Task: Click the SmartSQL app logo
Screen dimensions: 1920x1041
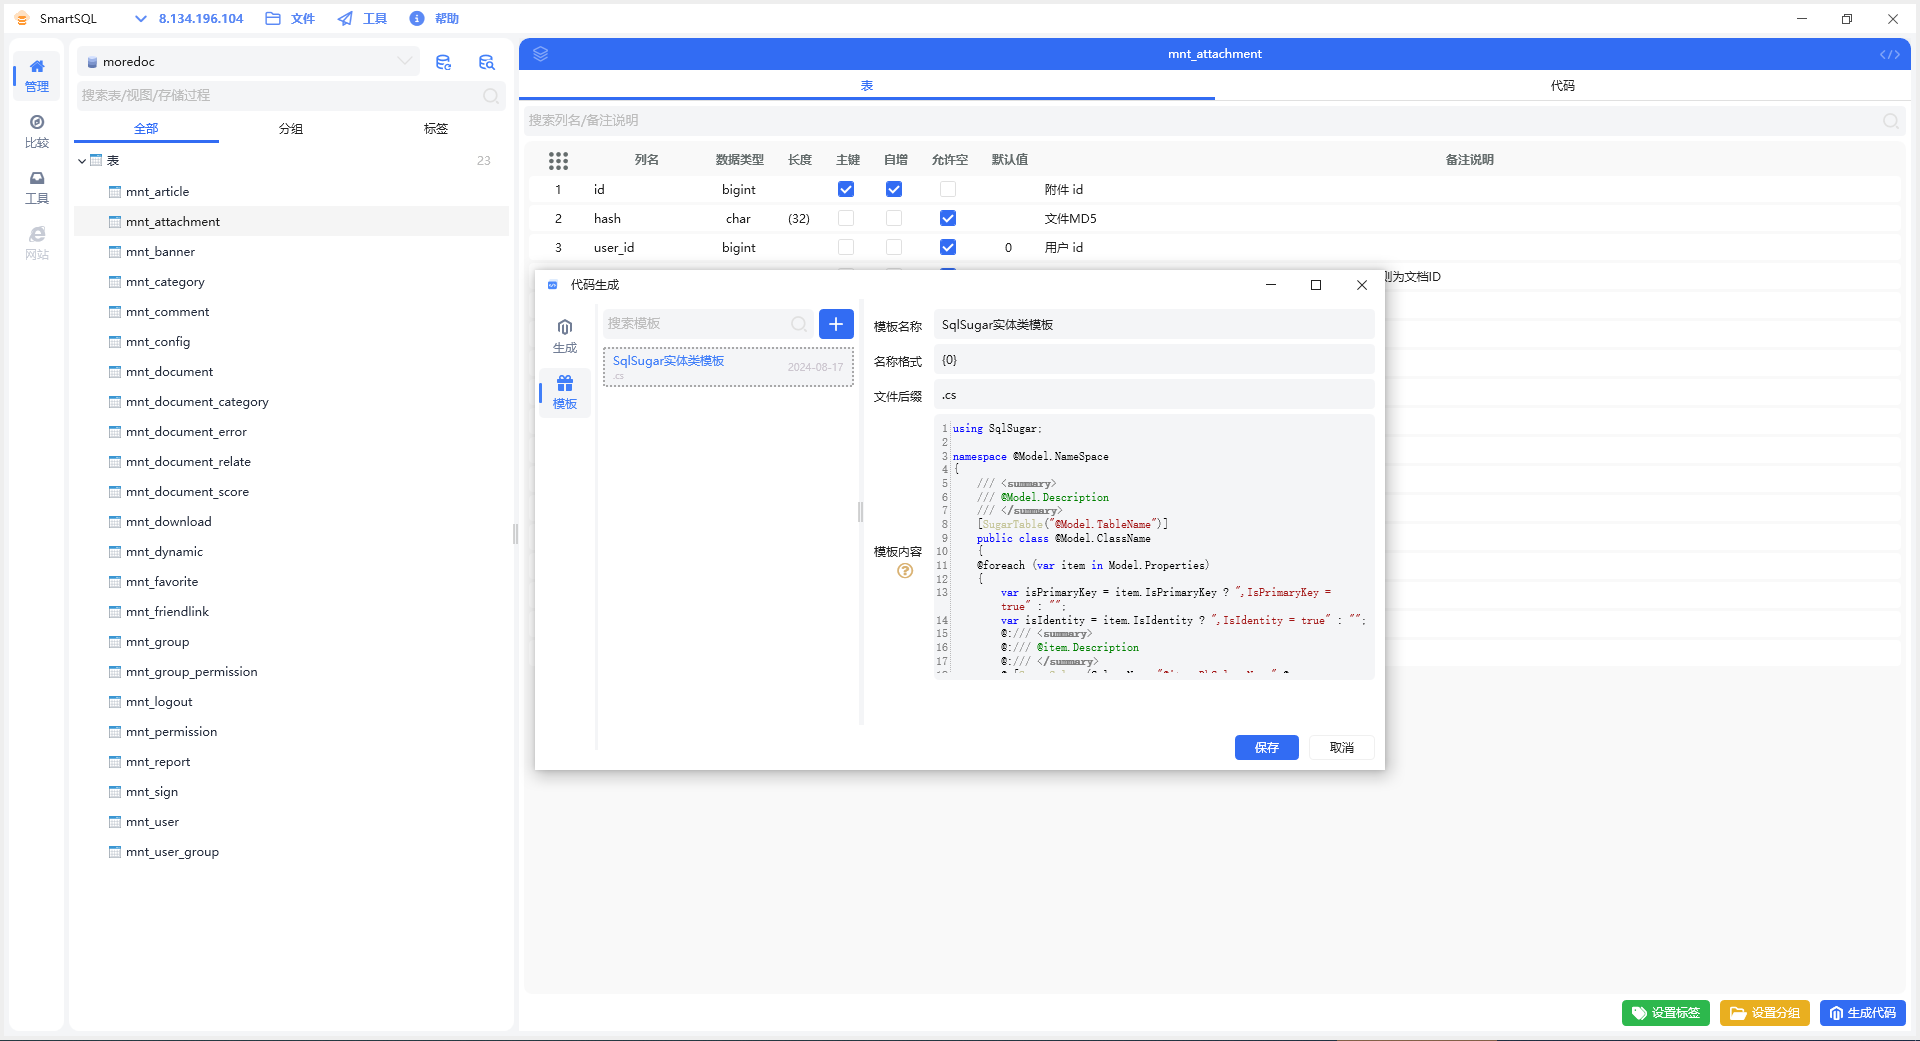Action: click(22, 19)
